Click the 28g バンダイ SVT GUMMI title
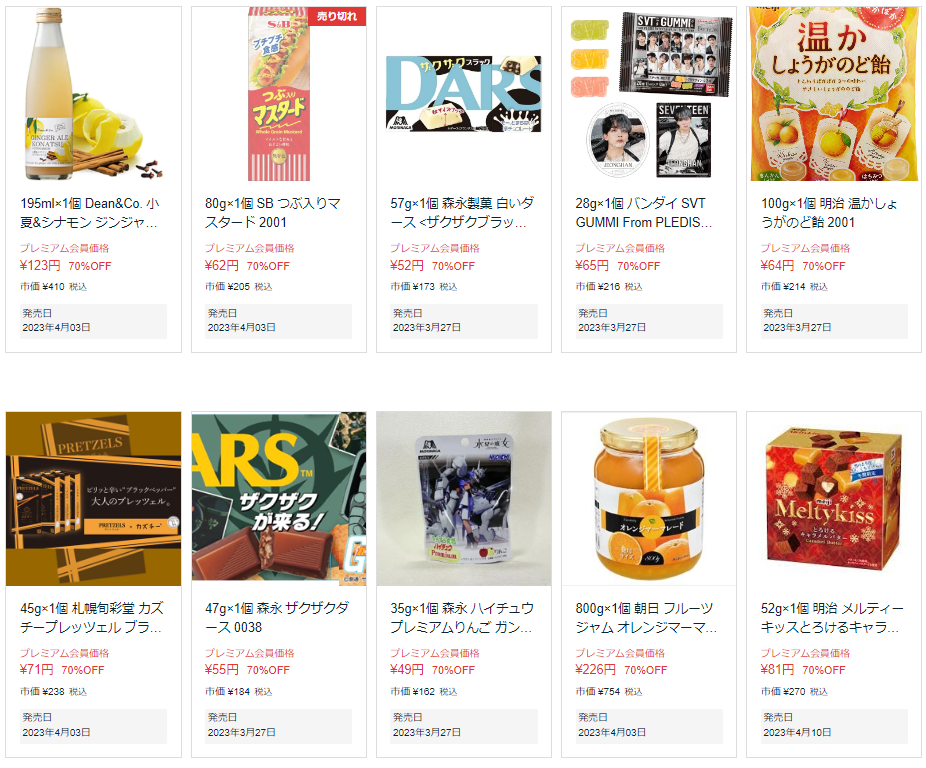 tap(644, 213)
